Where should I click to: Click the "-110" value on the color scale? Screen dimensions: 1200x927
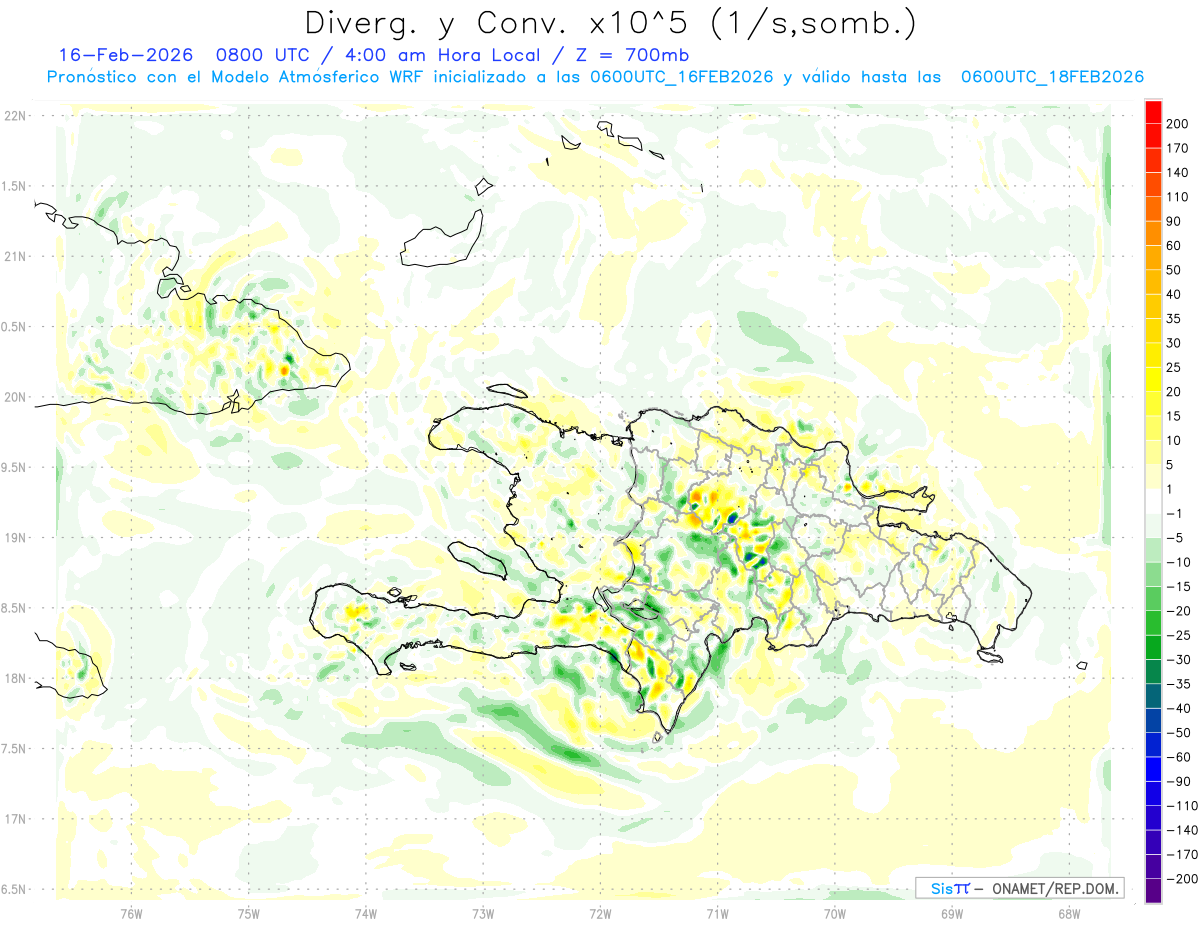pyautogui.click(x=1183, y=806)
